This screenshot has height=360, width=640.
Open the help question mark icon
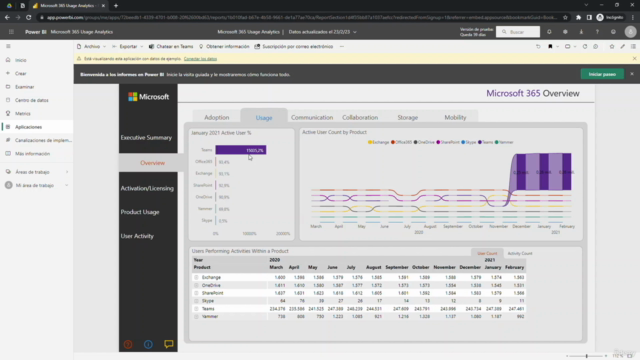coord(597,32)
